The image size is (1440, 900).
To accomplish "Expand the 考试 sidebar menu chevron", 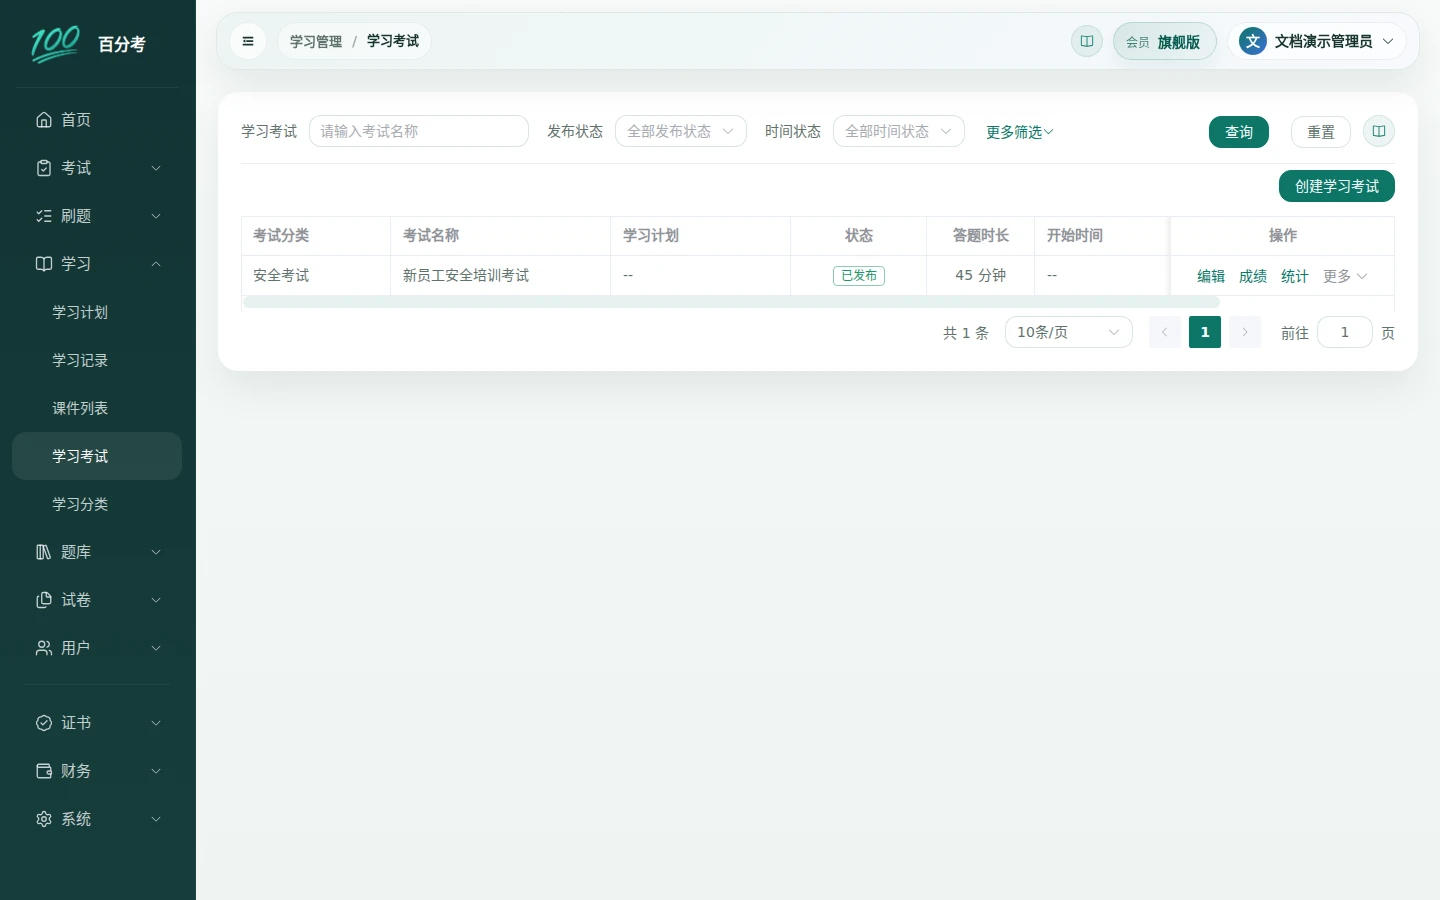I will coord(156,168).
